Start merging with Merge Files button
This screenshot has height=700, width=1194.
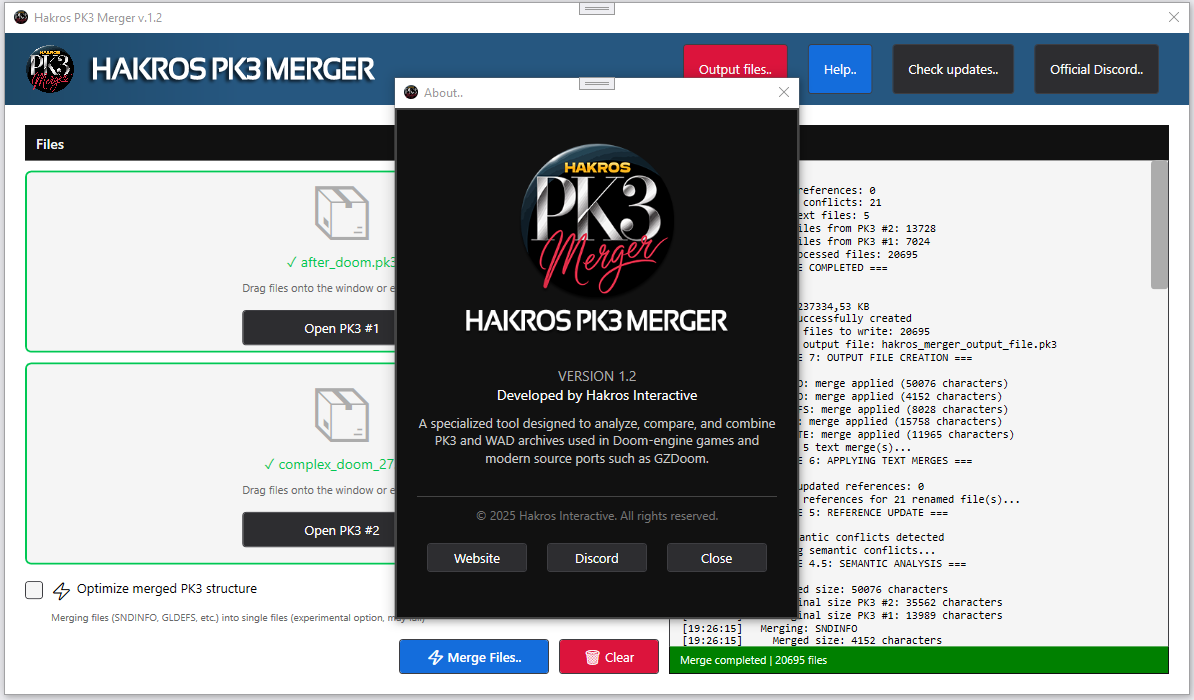coord(474,657)
